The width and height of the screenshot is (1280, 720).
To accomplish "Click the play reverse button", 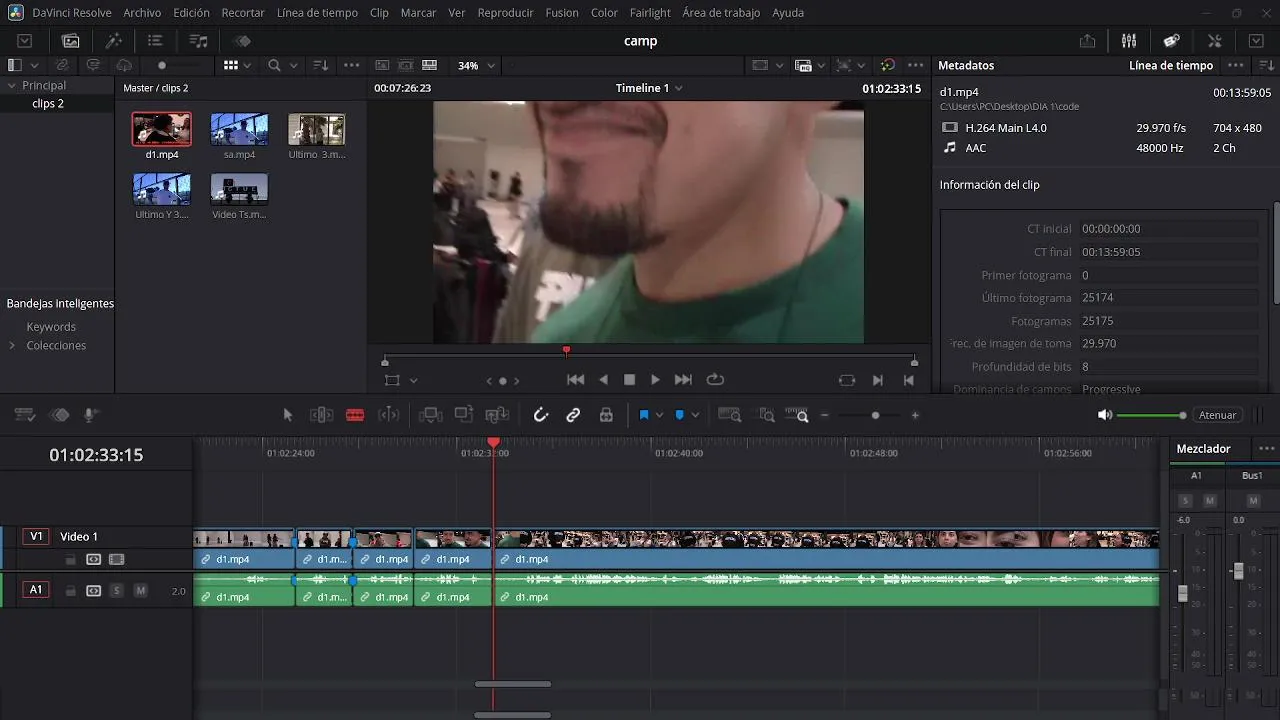I will (x=603, y=380).
